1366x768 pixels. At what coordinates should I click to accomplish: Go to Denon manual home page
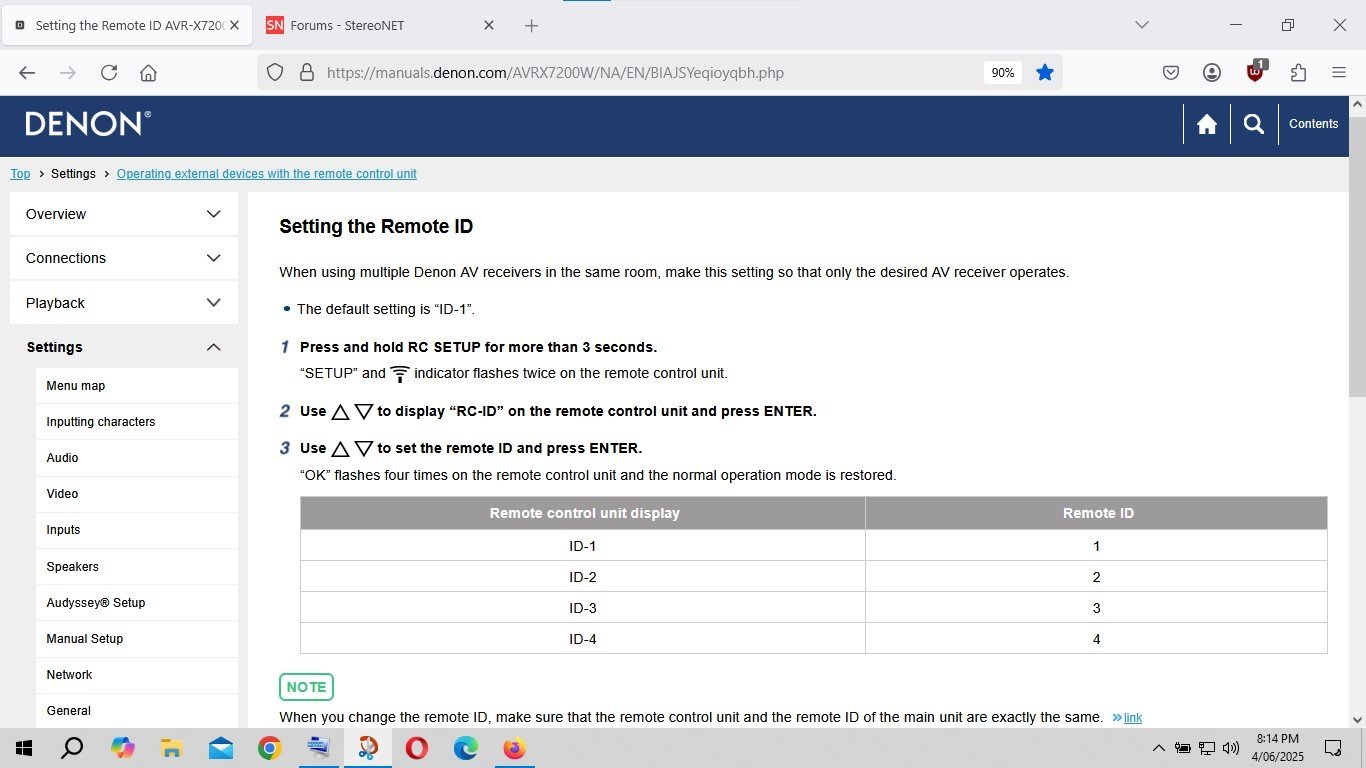(1207, 124)
